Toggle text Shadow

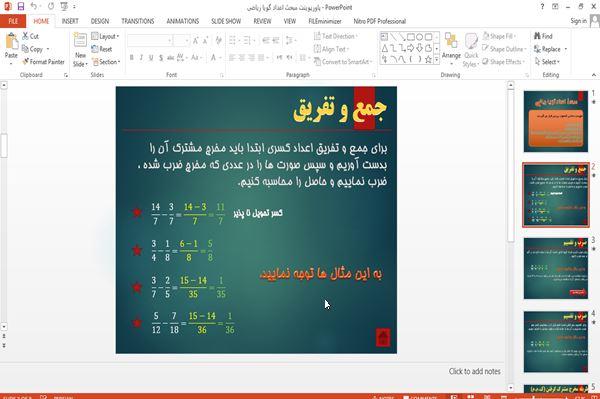[161, 58]
